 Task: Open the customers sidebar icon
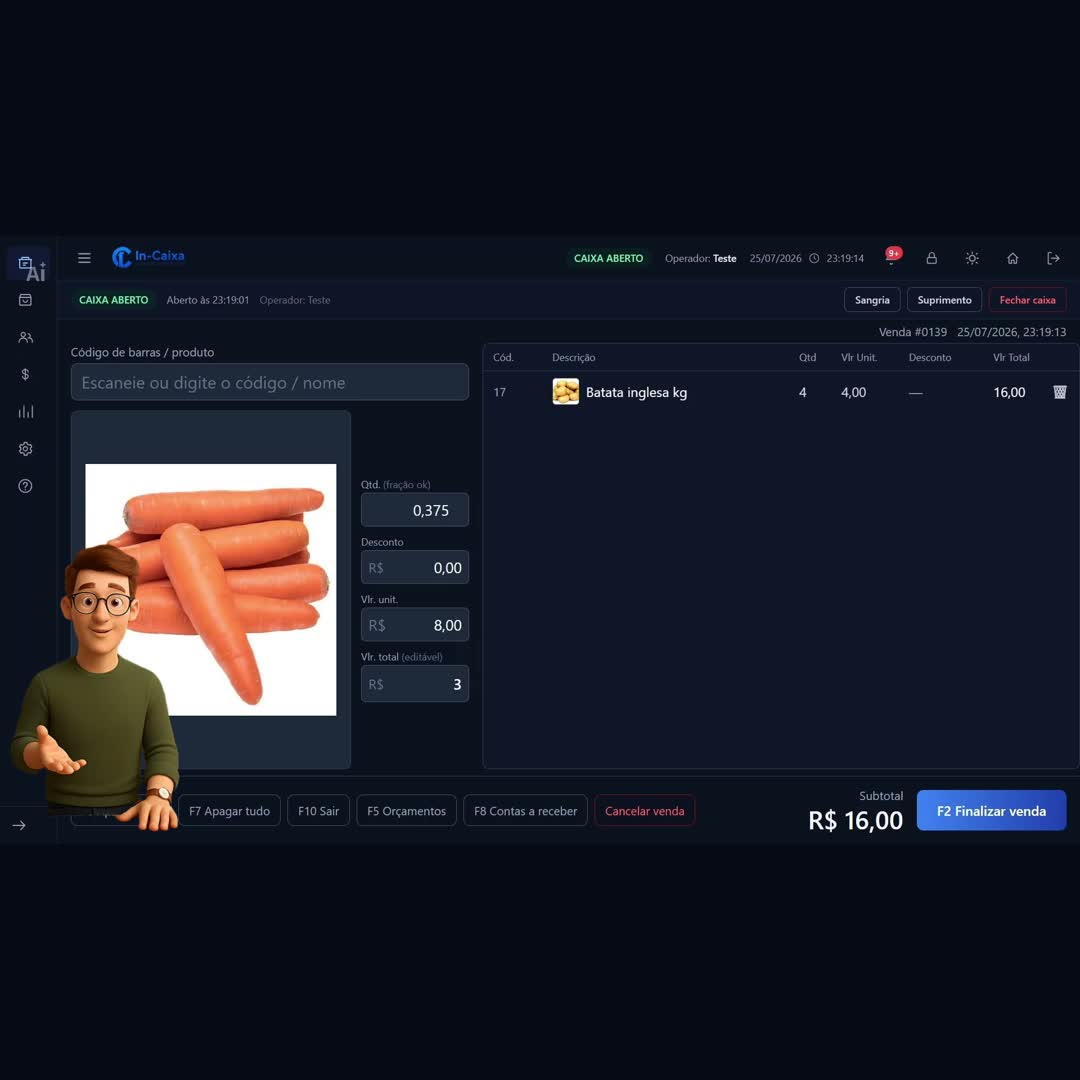click(x=25, y=337)
